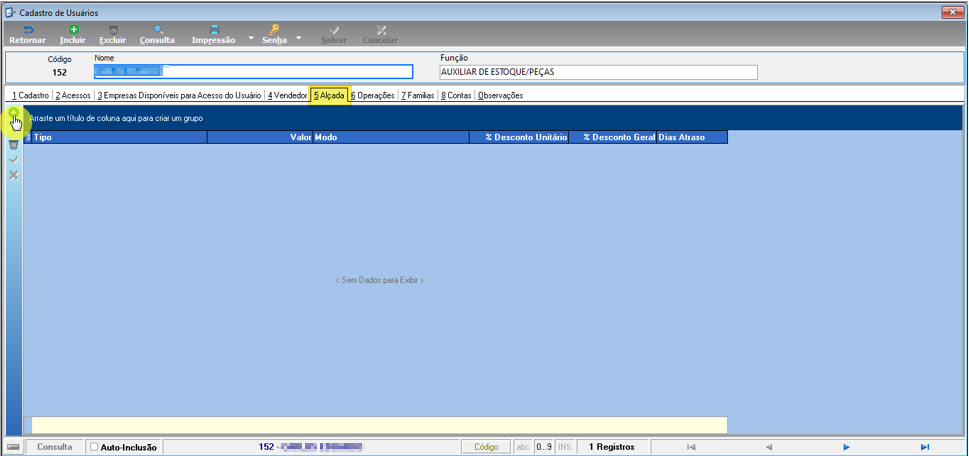Jump to last record with navigation arrow
The image size is (969, 456).
pyautogui.click(x=925, y=447)
